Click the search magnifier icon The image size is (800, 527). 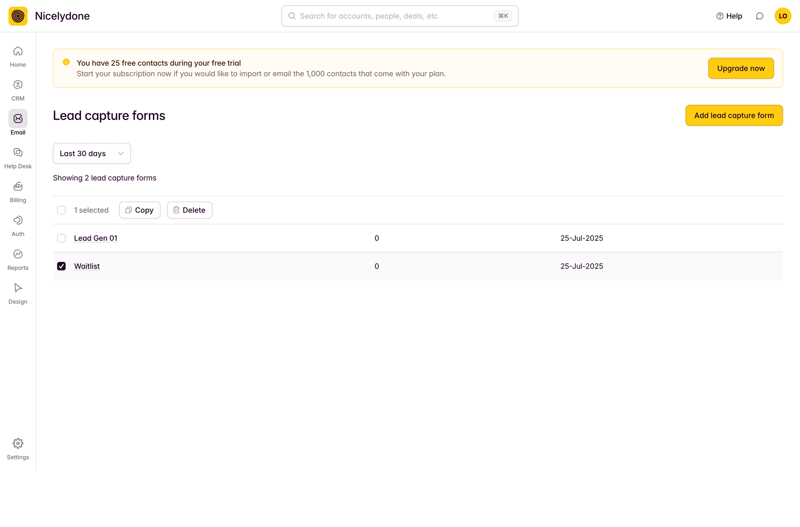coord(292,16)
